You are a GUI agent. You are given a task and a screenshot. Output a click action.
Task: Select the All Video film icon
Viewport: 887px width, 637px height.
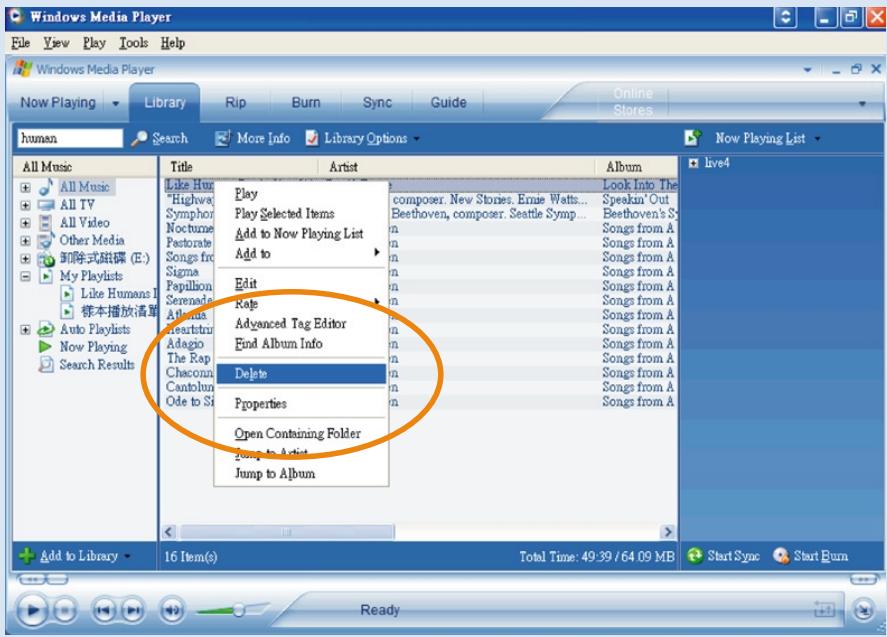tap(46, 223)
